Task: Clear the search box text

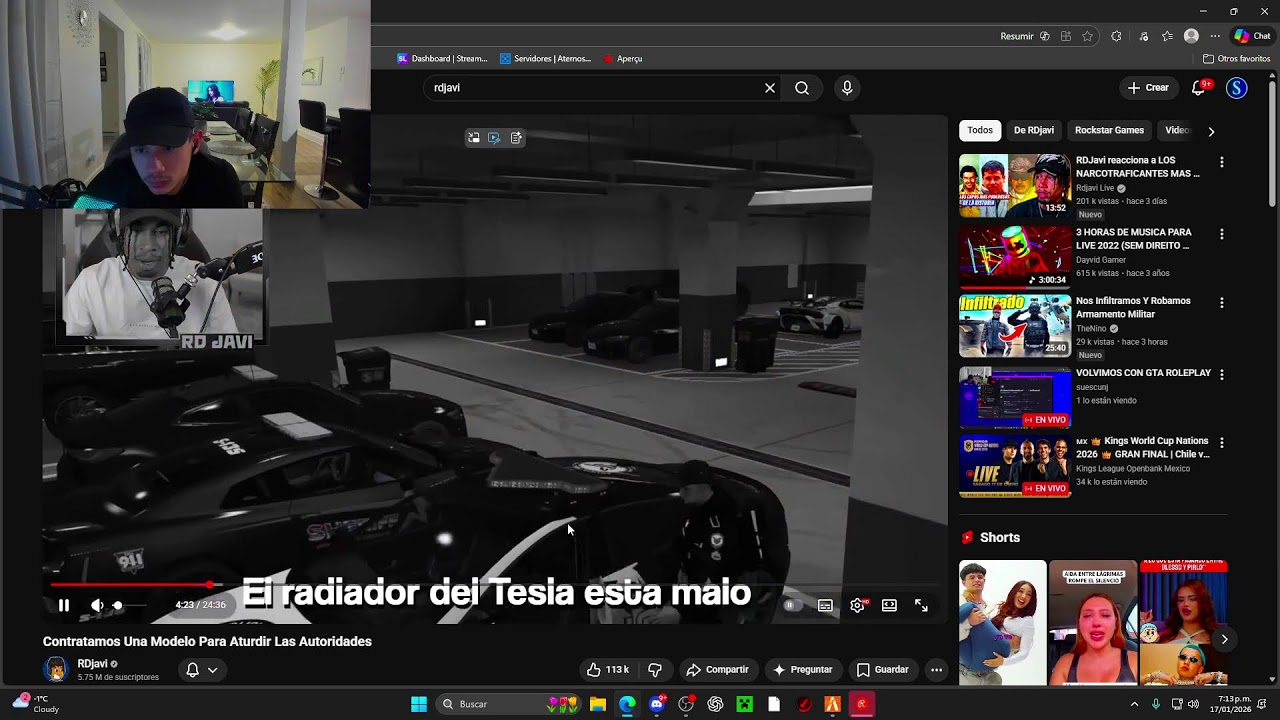Action: [770, 88]
